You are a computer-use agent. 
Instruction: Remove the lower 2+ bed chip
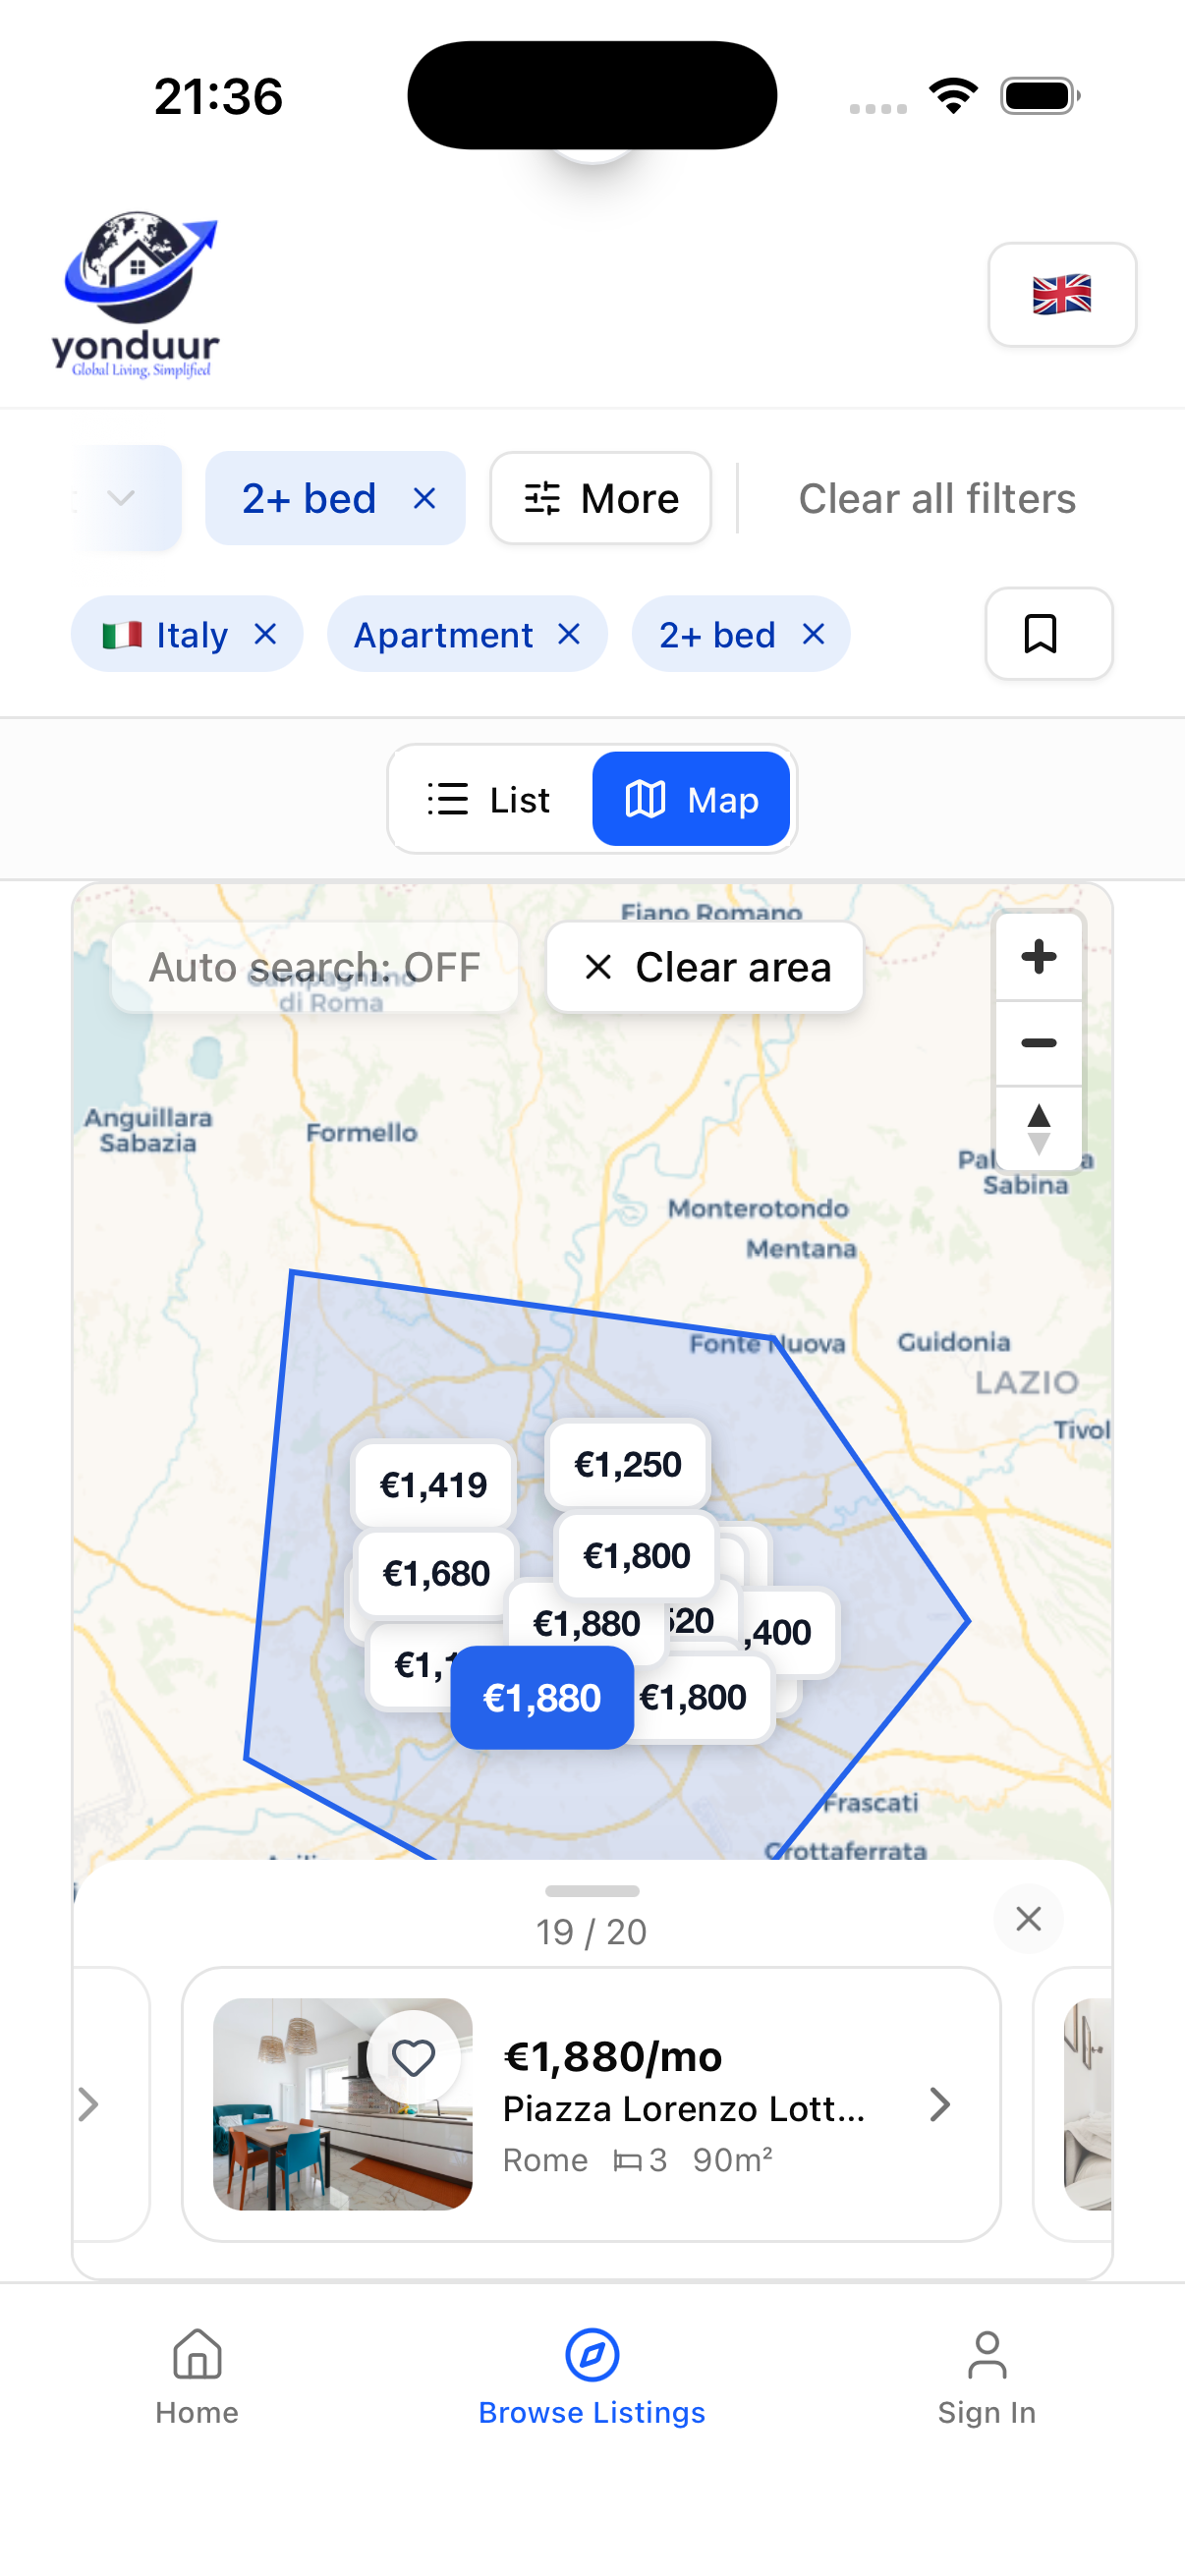[x=814, y=634]
